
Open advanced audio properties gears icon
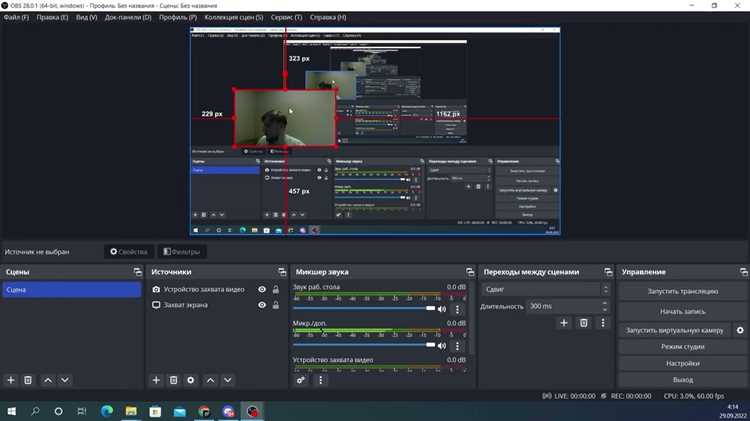point(300,380)
